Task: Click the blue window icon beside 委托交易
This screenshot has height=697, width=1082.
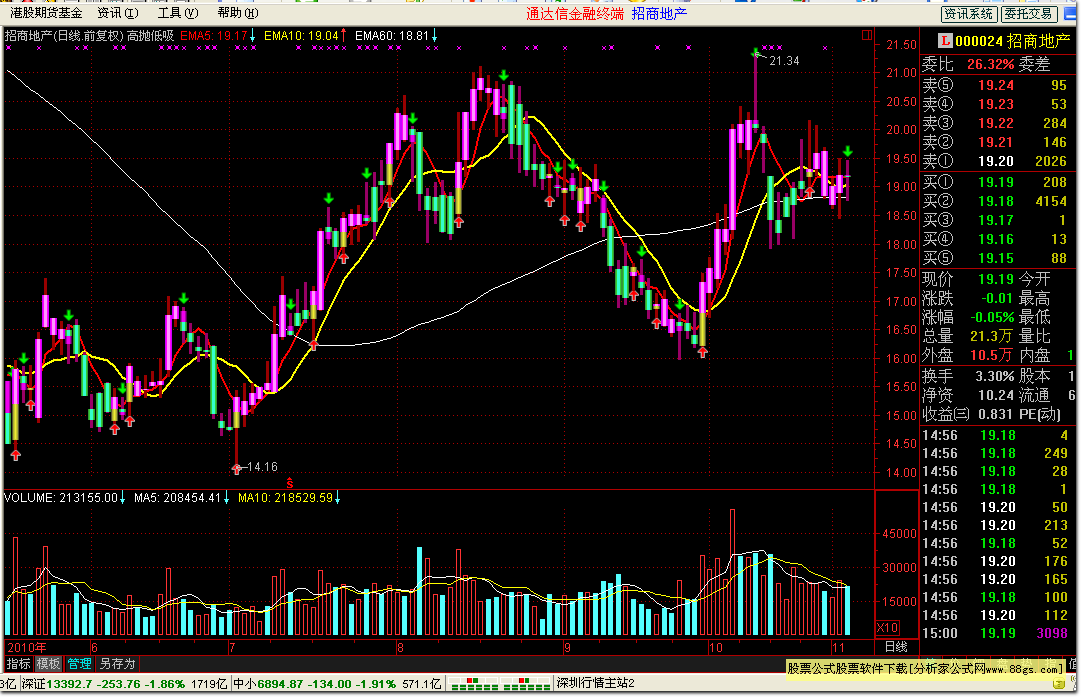Action: 1070,13
